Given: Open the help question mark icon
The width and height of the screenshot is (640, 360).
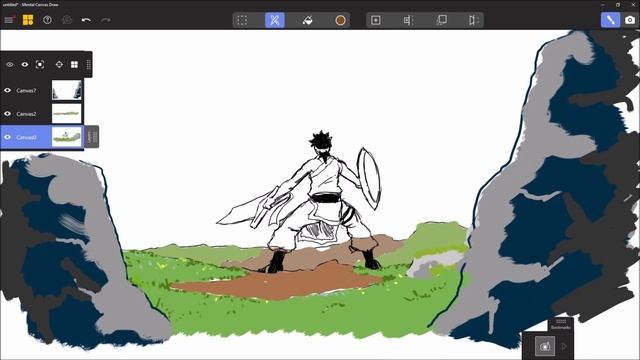Looking at the screenshot, I should pyautogui.click(x=47, y=20).
